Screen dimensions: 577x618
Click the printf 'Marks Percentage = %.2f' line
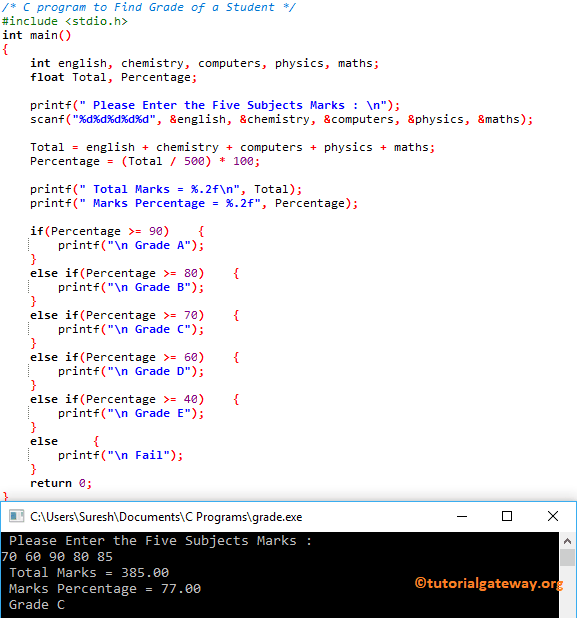(194, 203)
